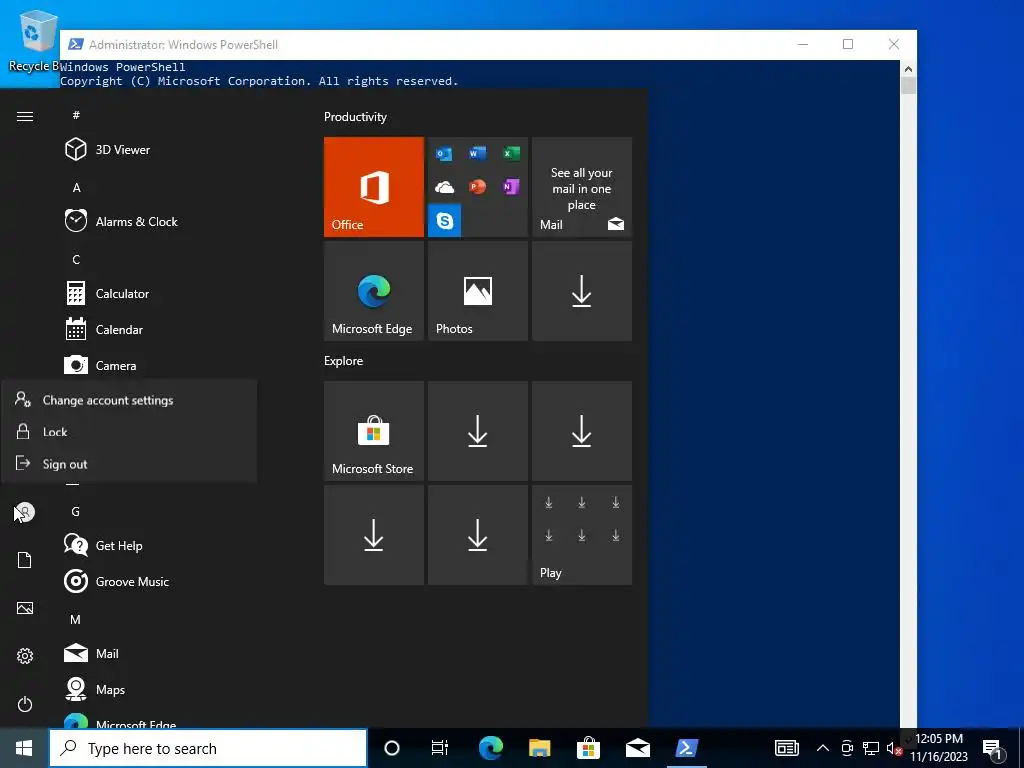Viewport: 1024px width, 768px height.
Task: Click the muted volume tray icon
Action: click(x=894, y=748)
